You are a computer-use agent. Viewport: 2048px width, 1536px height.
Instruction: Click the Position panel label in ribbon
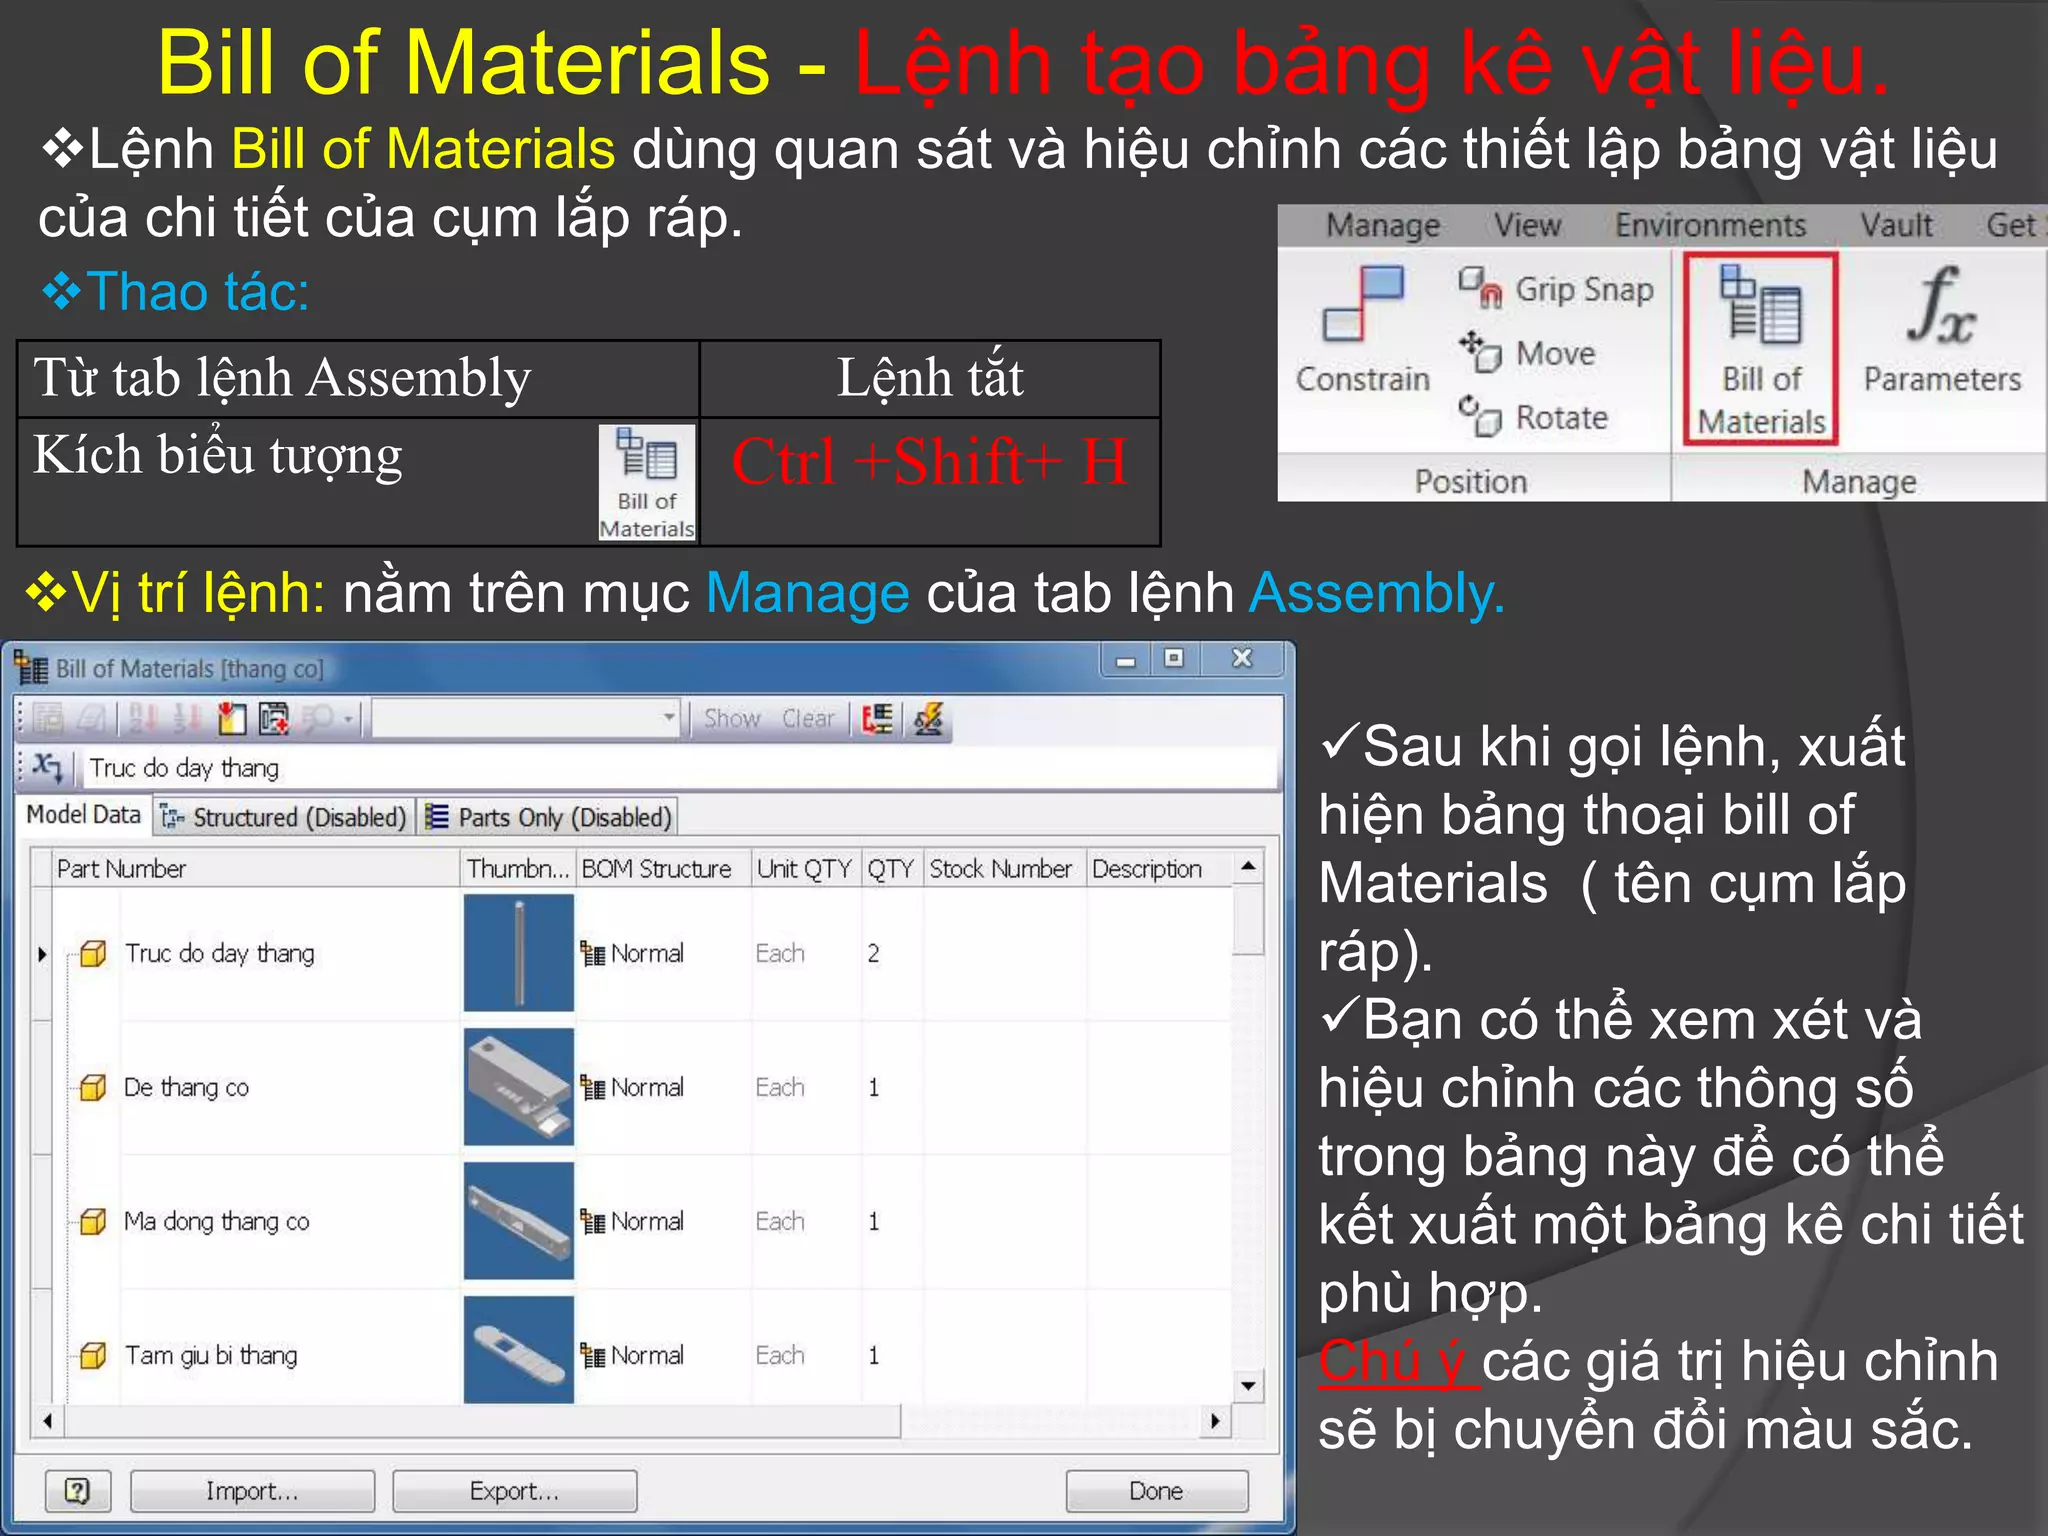point(1471,482)
